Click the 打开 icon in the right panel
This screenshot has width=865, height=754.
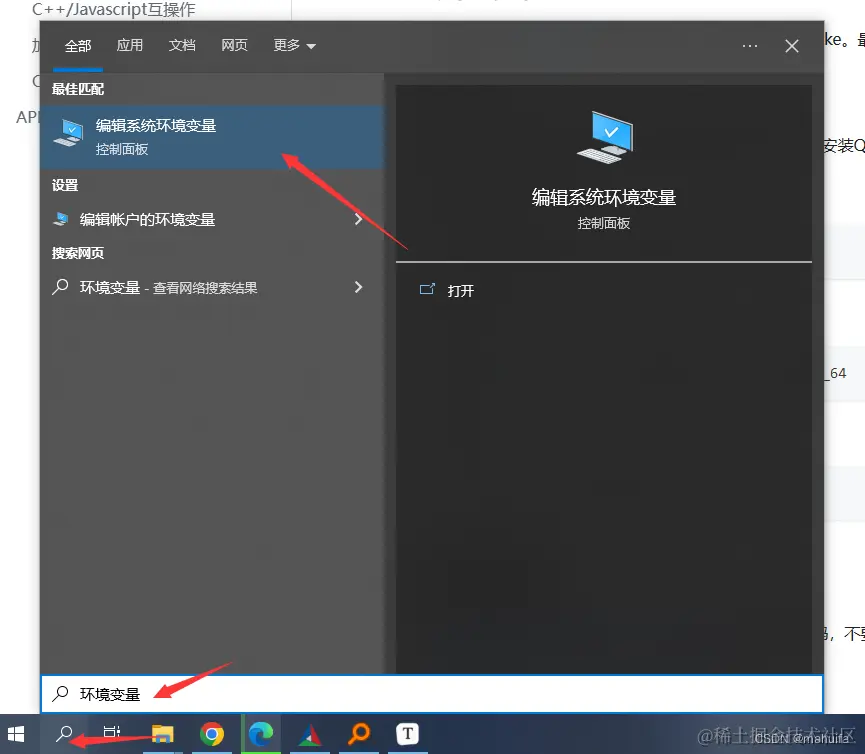[430, 290]
